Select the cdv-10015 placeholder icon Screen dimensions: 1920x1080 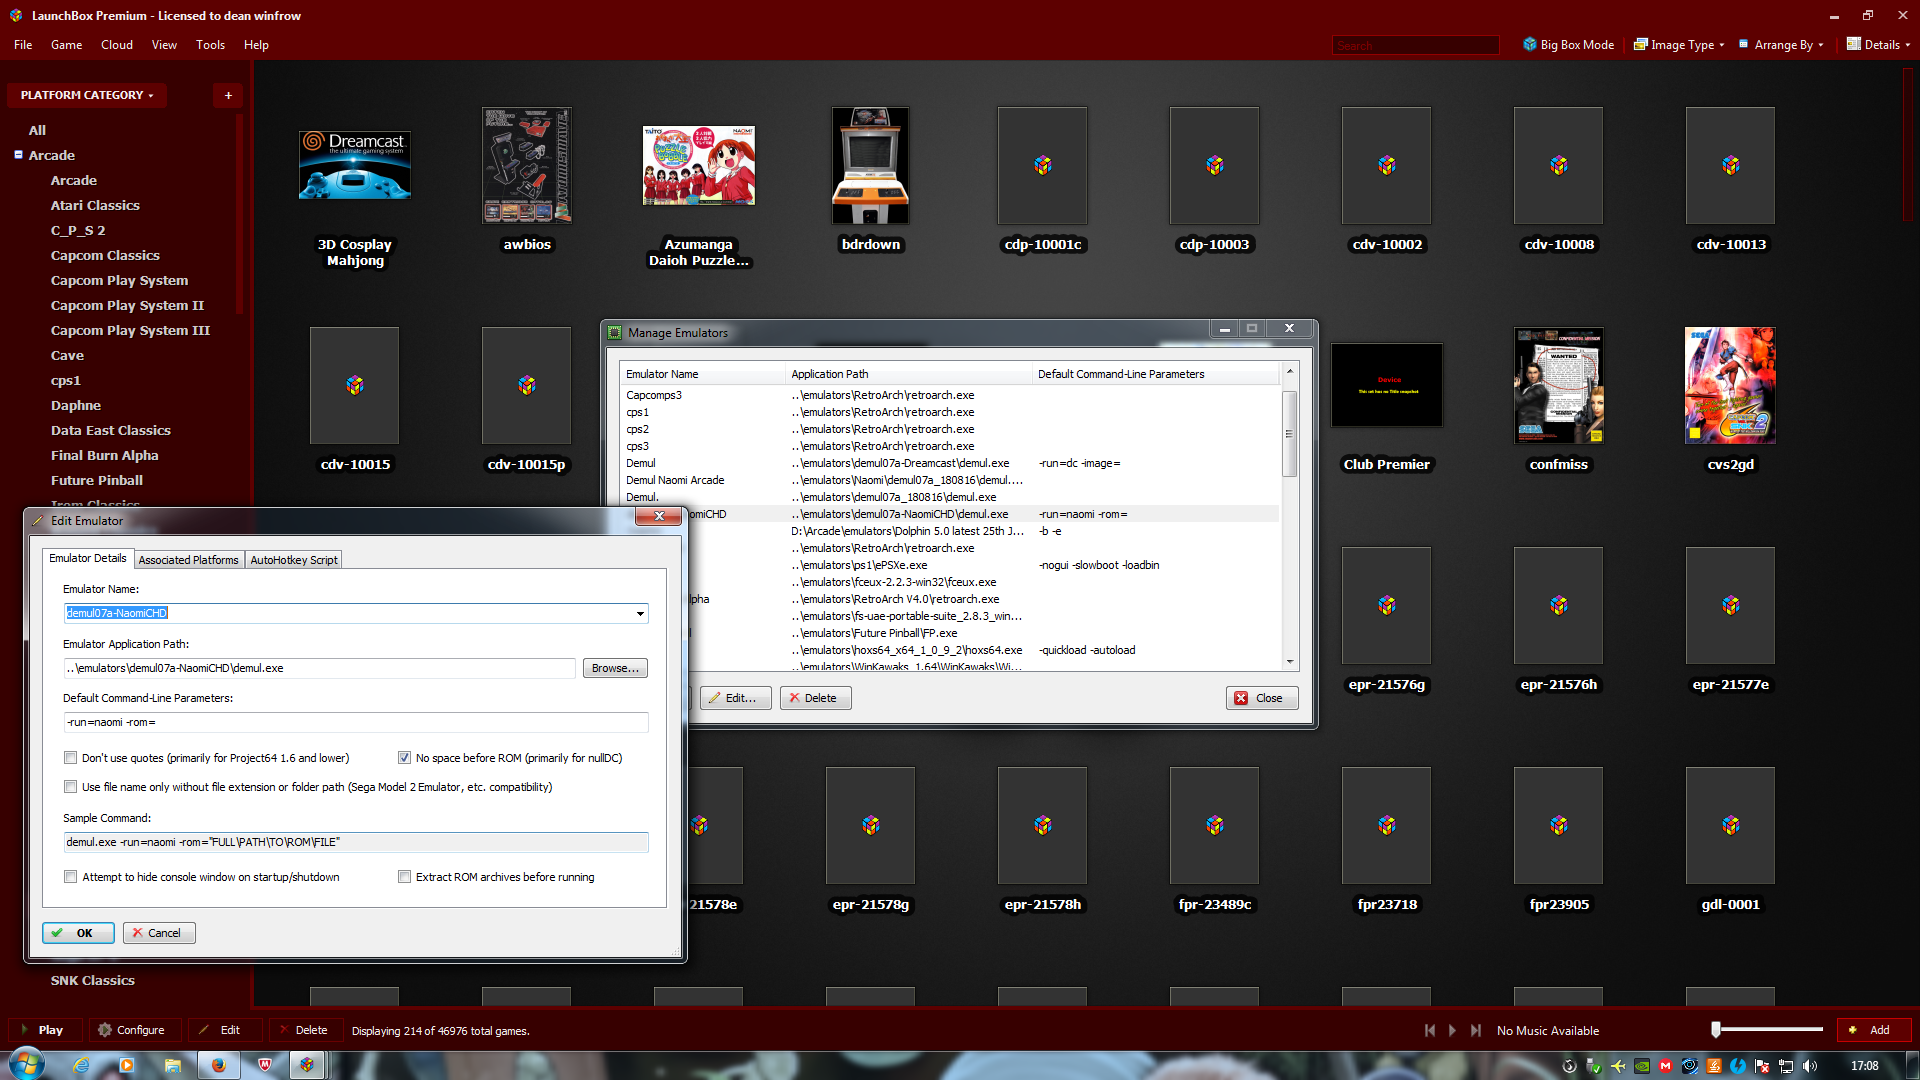(355, 385)
